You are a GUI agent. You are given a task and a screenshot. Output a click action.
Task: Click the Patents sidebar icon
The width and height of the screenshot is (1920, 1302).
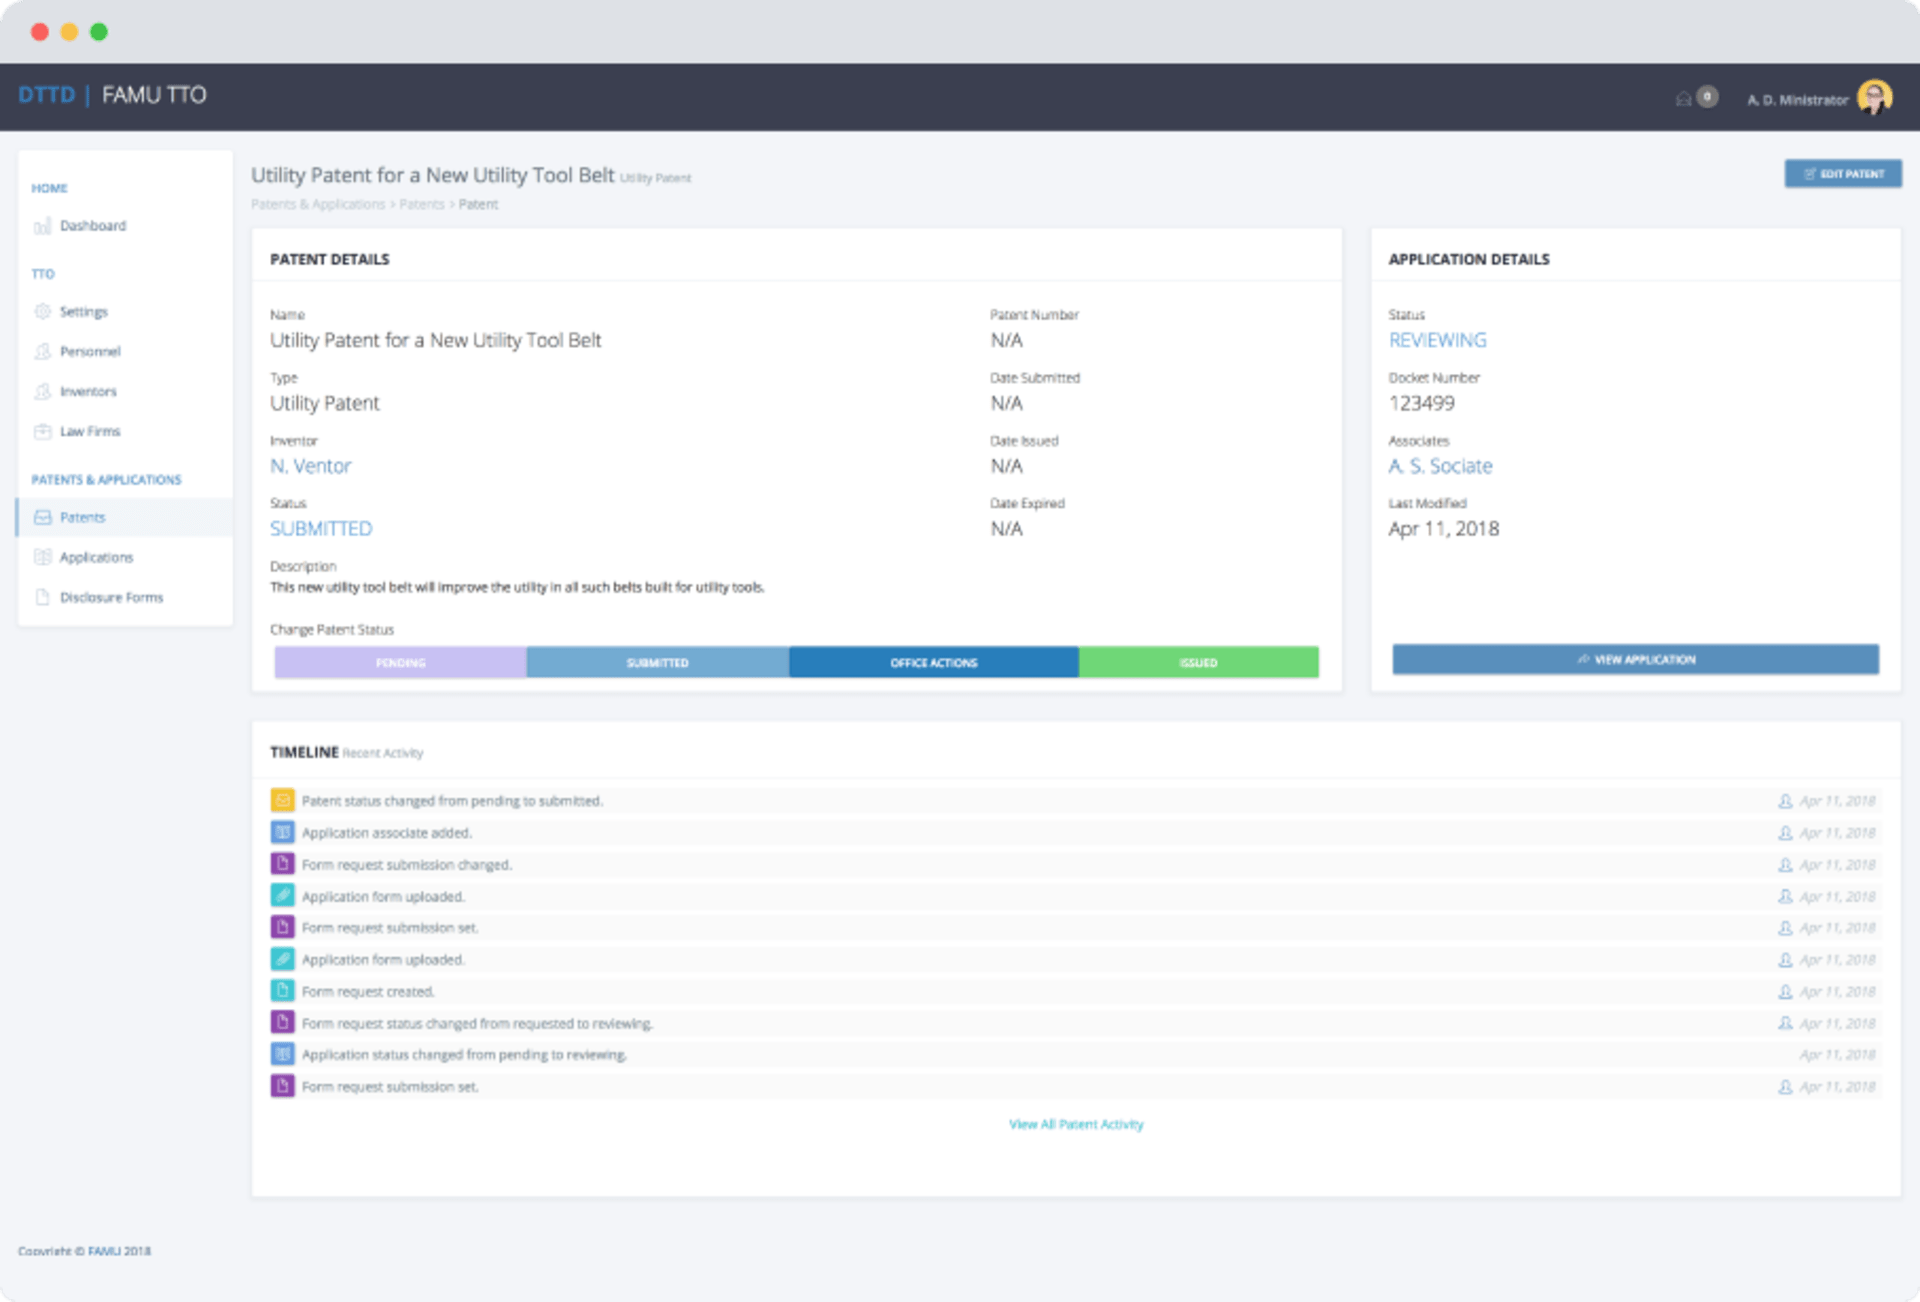[43, 517]
